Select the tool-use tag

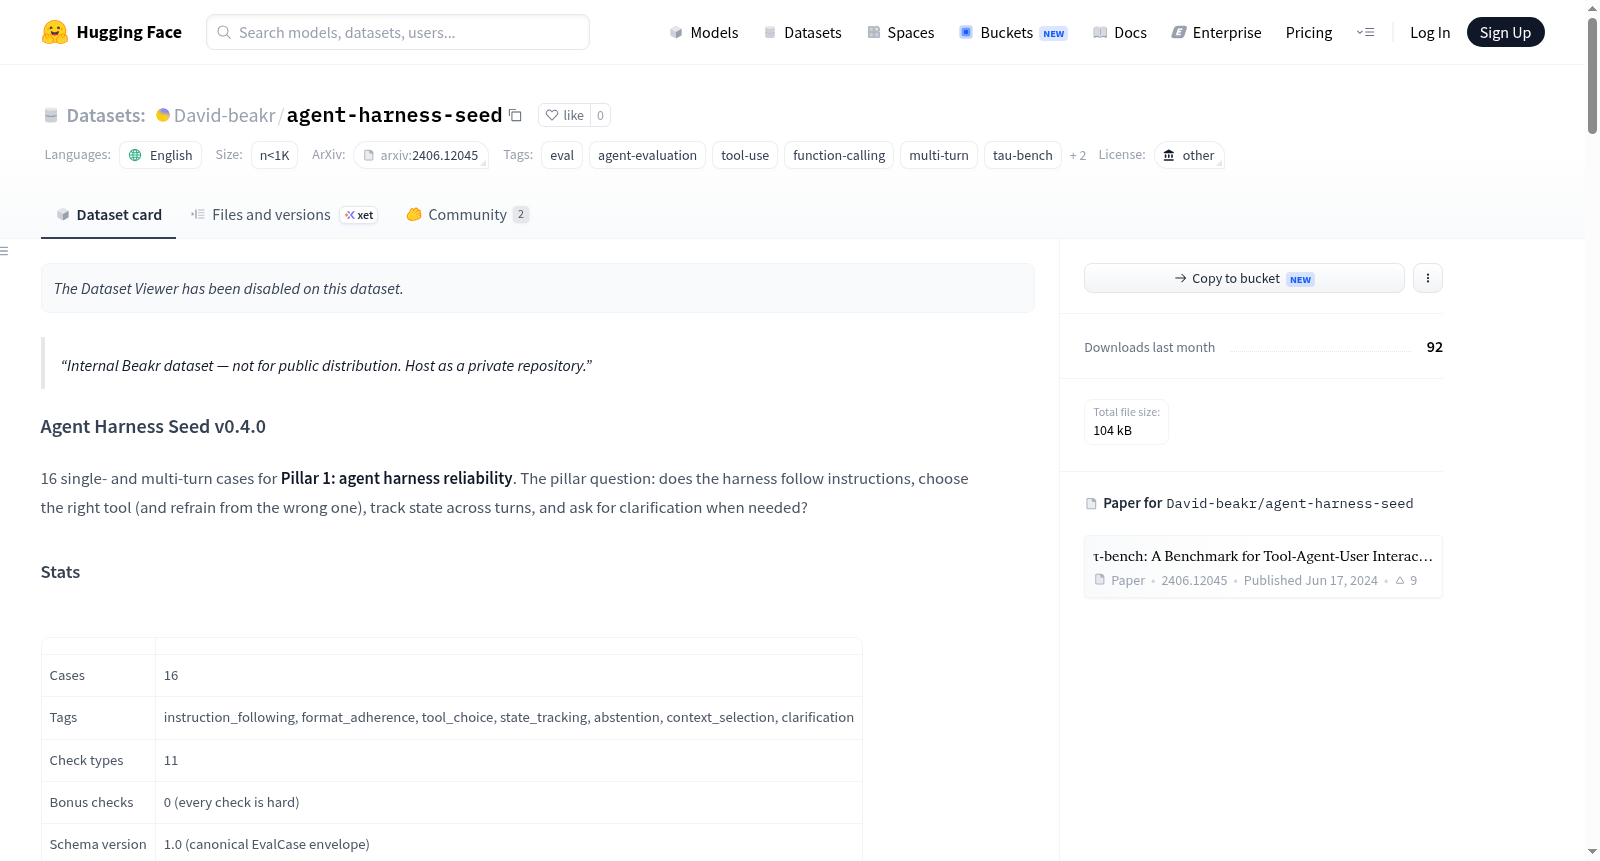[745, 155]
